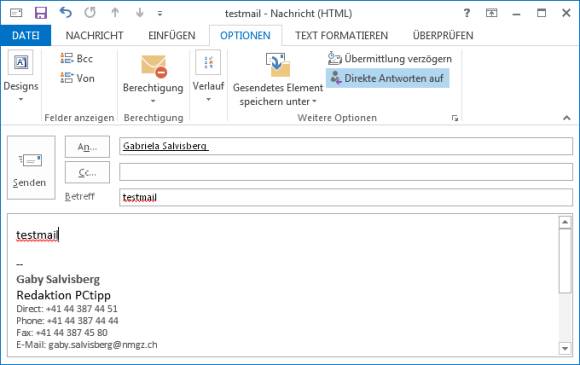
Task: Click the E-Mail gaby.salvisberg@nmgz.ch line
Action: coord(87,345)
